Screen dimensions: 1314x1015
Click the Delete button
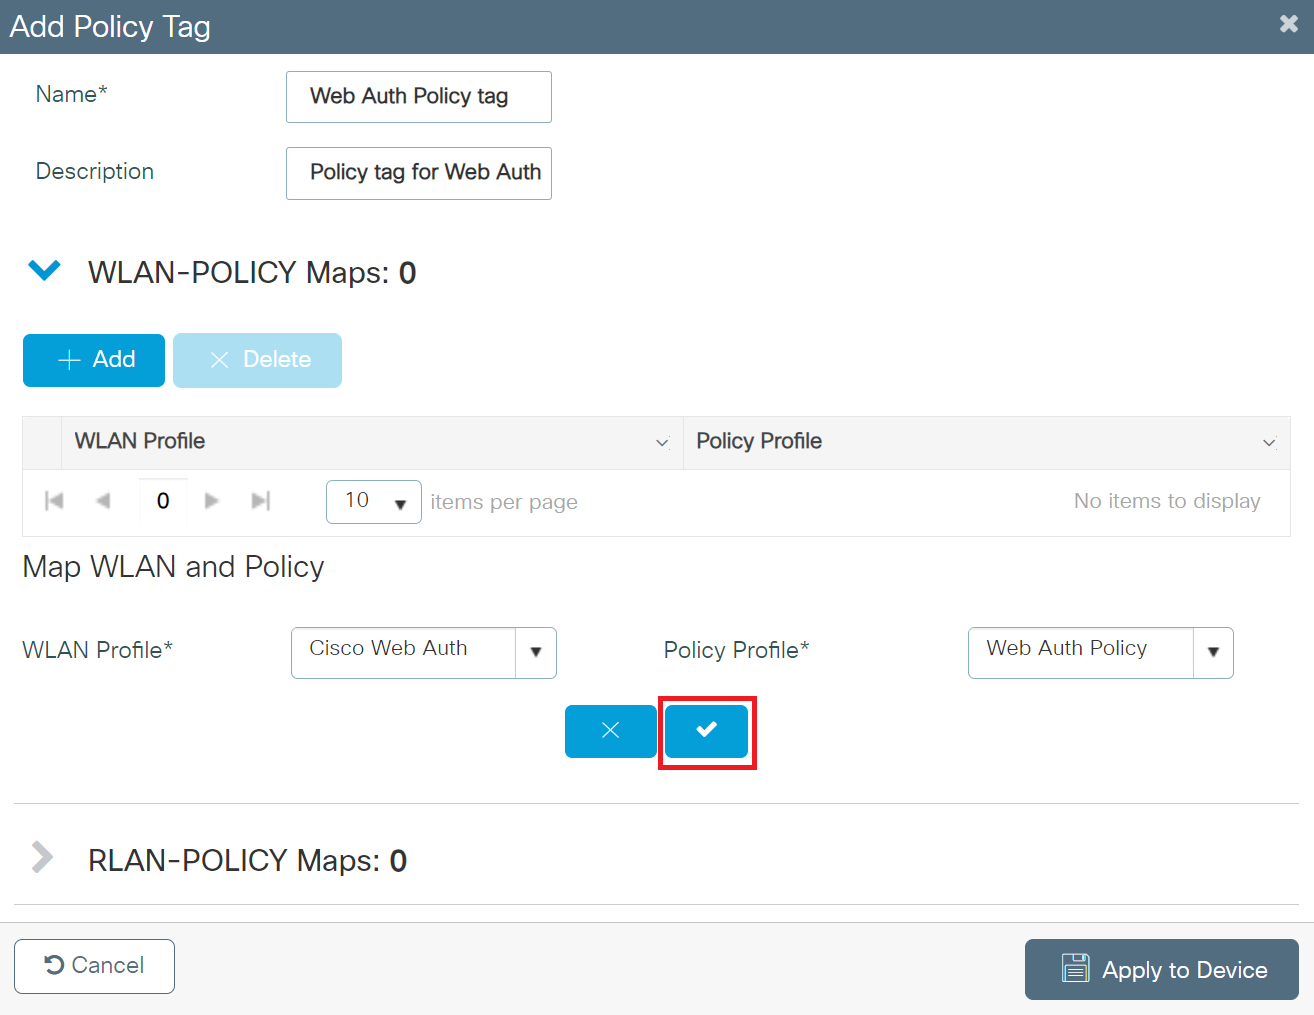pyautogui.click(x=257, y=360)
